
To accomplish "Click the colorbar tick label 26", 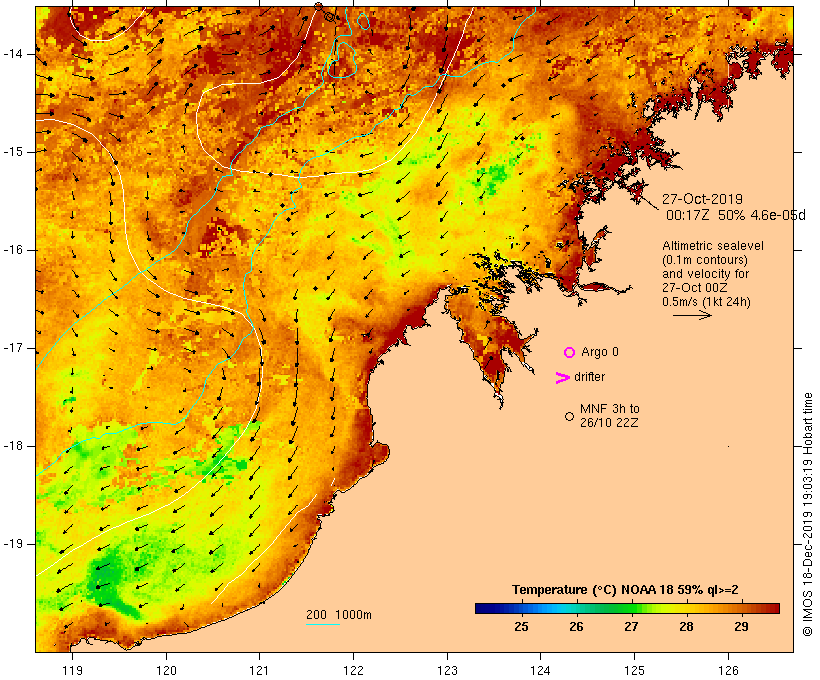I will (x=576, y=627).
